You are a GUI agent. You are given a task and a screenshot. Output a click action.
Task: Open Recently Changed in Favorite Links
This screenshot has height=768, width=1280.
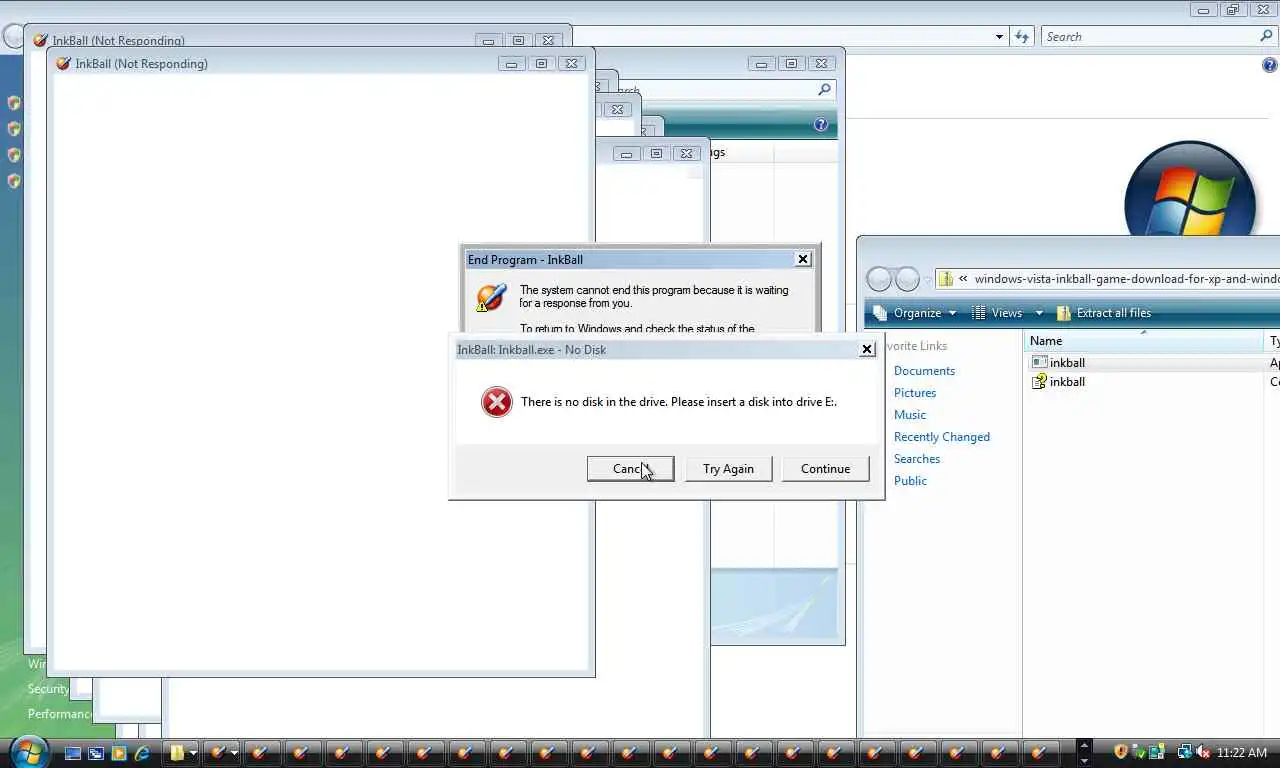tap(942, 437)
